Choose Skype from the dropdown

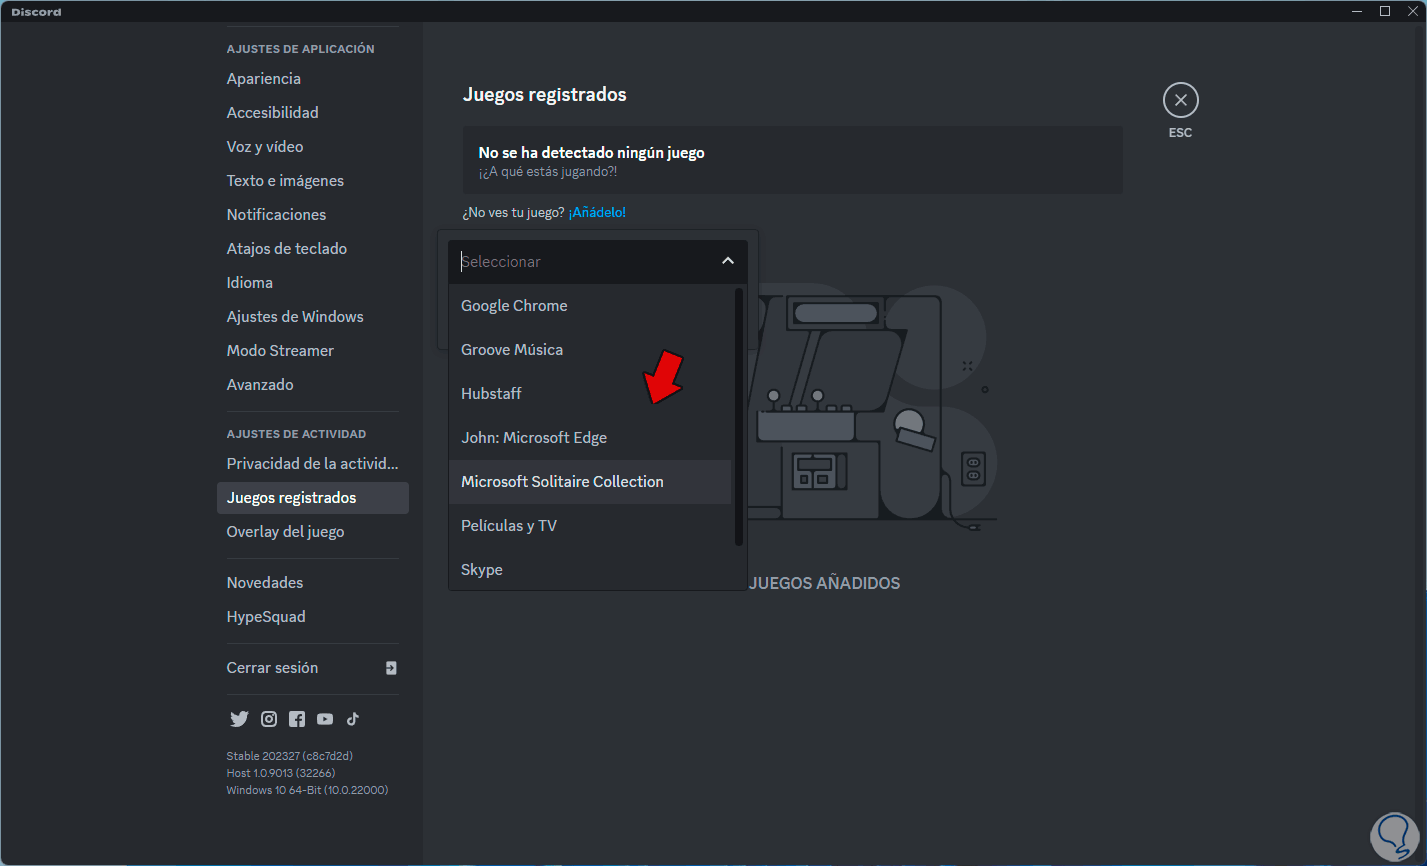click(591, 569)
